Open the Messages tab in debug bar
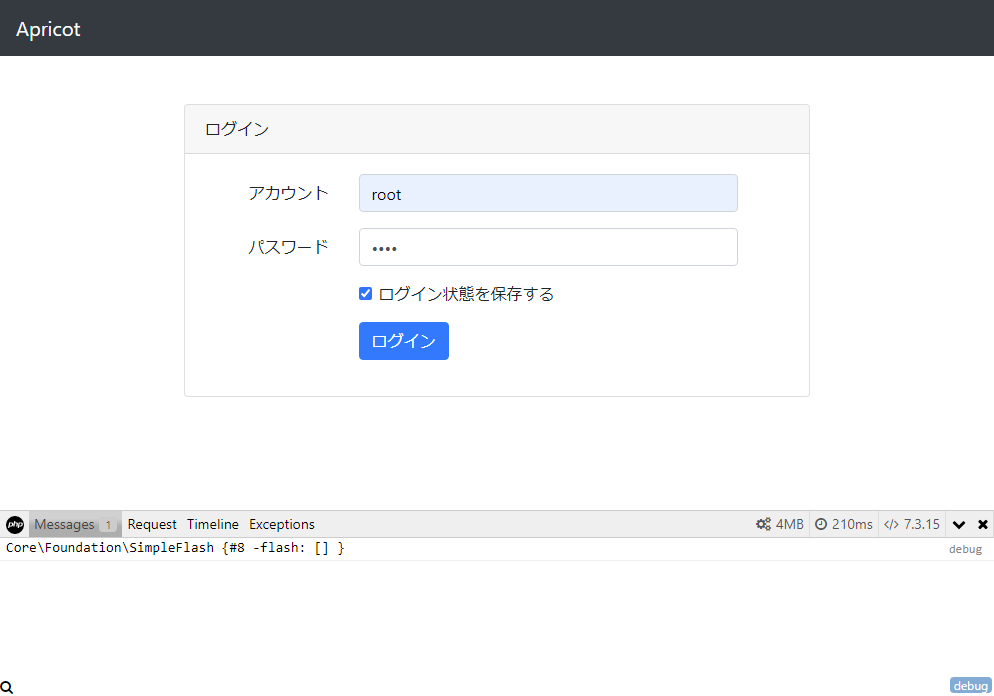Image resolution: width=994 pixels, height=696 pixels. (64, 525)
